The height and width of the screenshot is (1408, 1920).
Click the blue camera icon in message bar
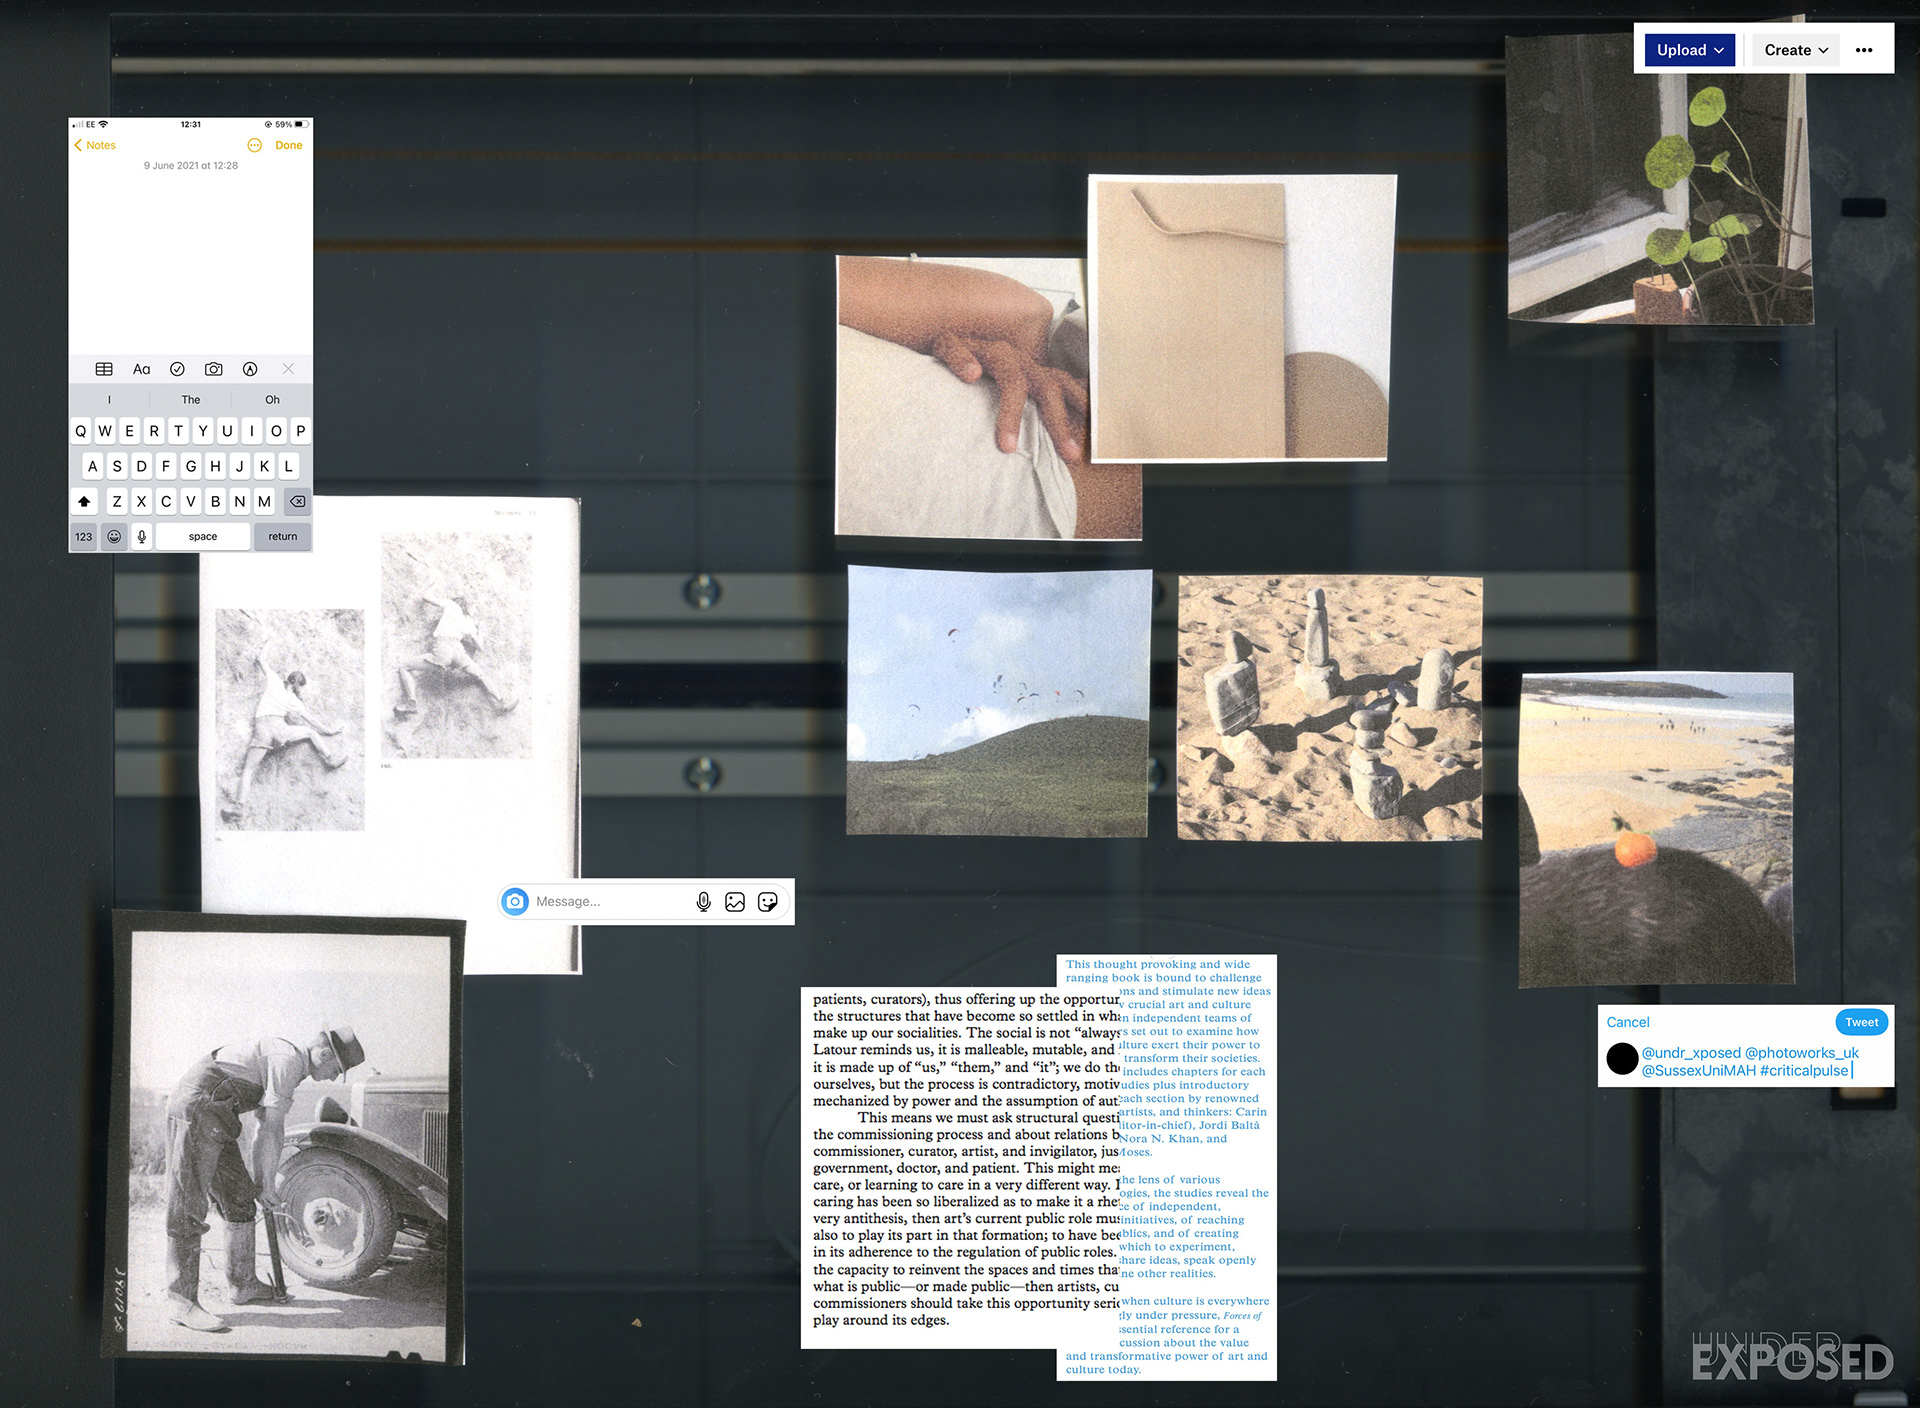point(515,901)
